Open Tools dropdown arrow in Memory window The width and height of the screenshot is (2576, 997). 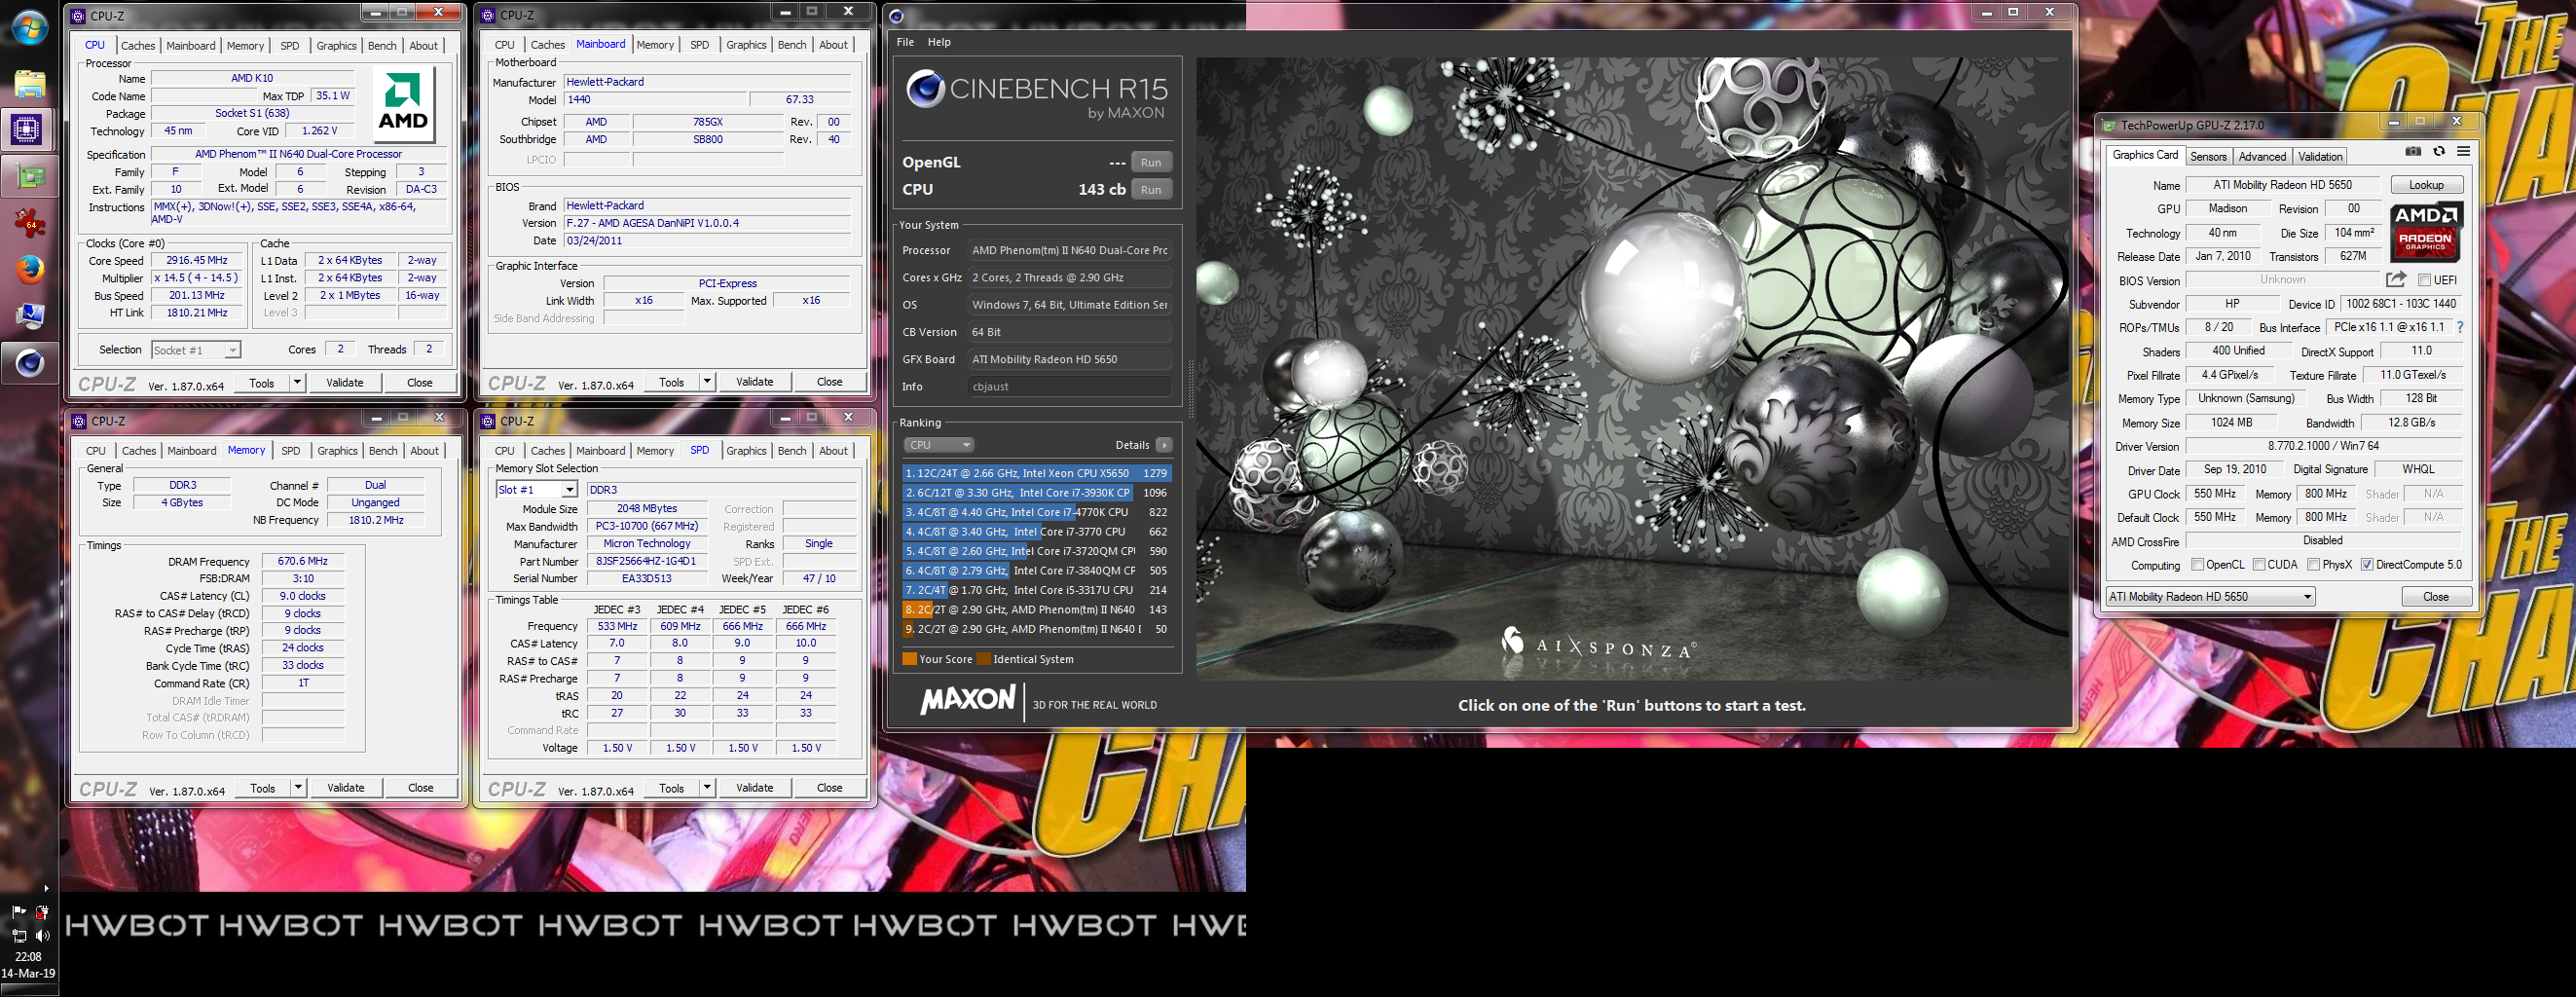(x=298, y=787)
